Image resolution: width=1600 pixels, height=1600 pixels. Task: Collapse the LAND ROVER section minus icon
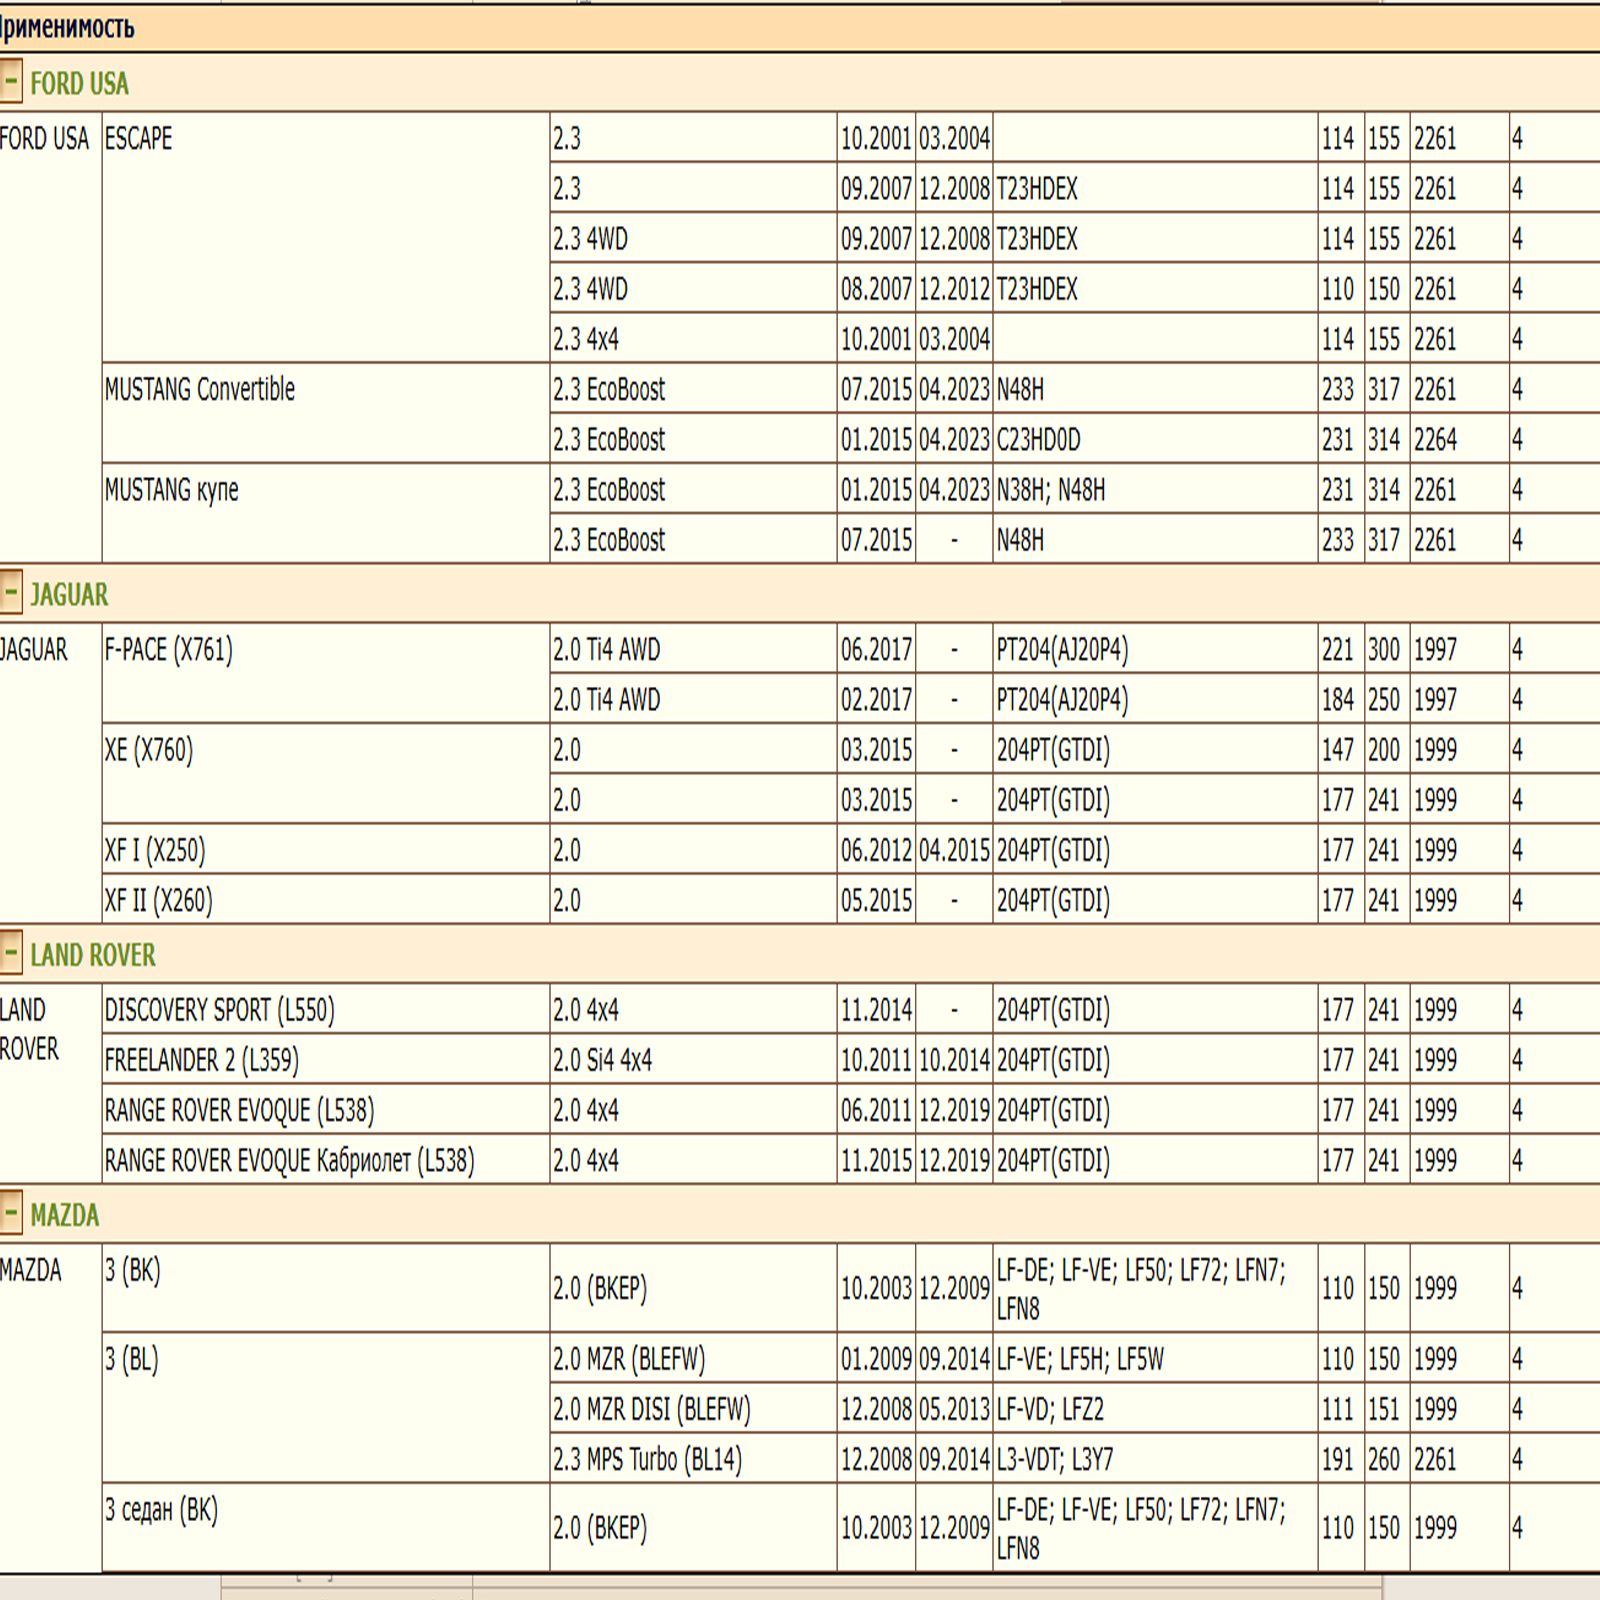tap(10, 953)
